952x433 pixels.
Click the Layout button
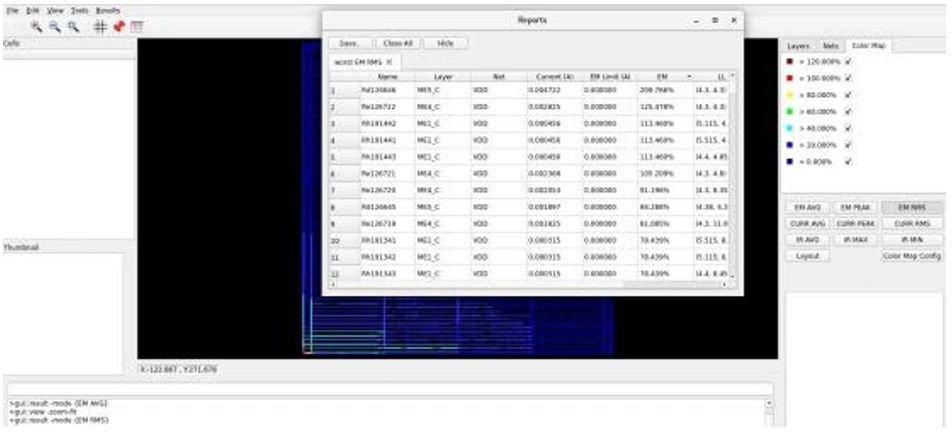coord(808,256)
